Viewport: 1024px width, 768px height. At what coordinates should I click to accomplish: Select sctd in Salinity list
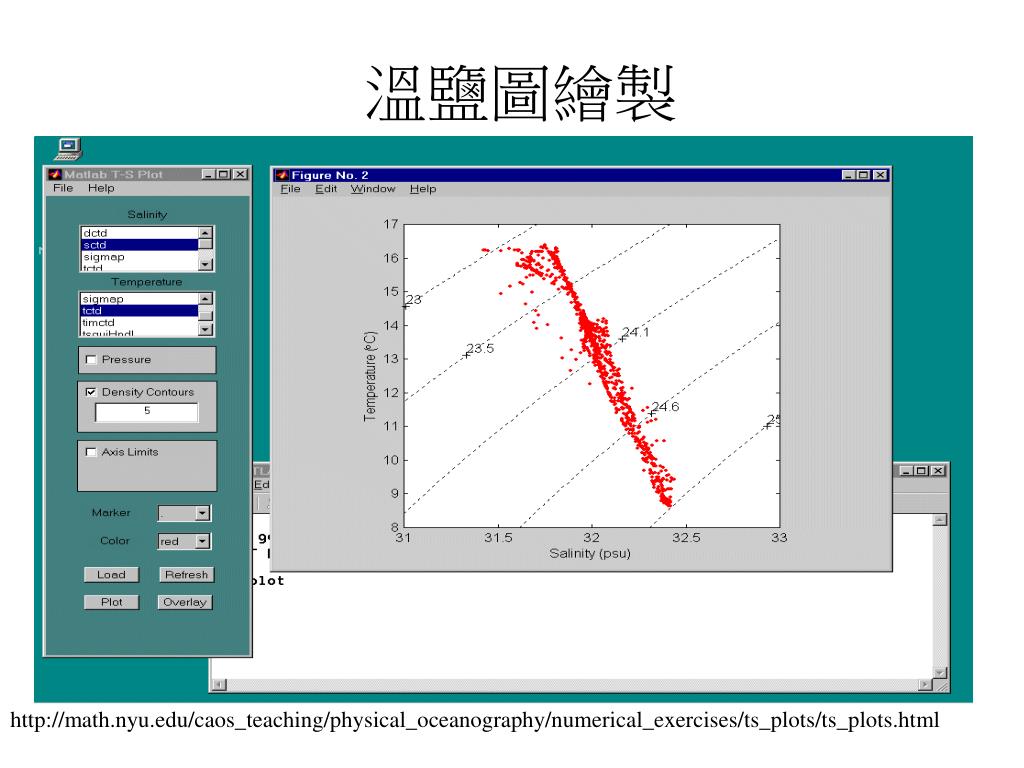coord(139,245)
